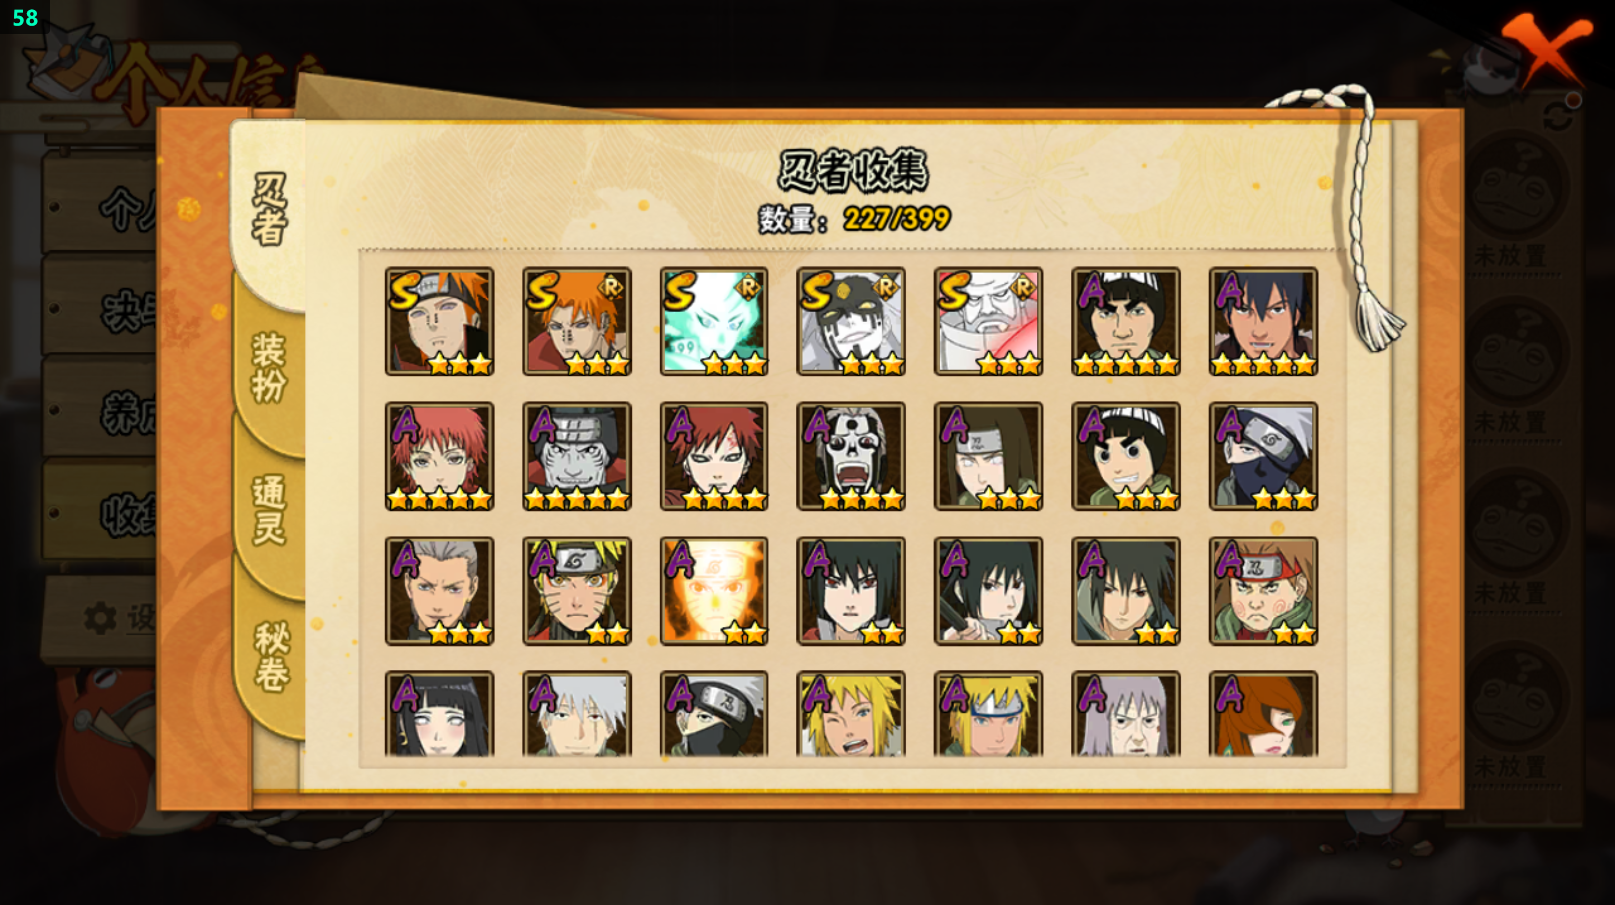The image size is (1615, 905).
Task: Open the settings gear button
Action: click(x=100, y=618)
